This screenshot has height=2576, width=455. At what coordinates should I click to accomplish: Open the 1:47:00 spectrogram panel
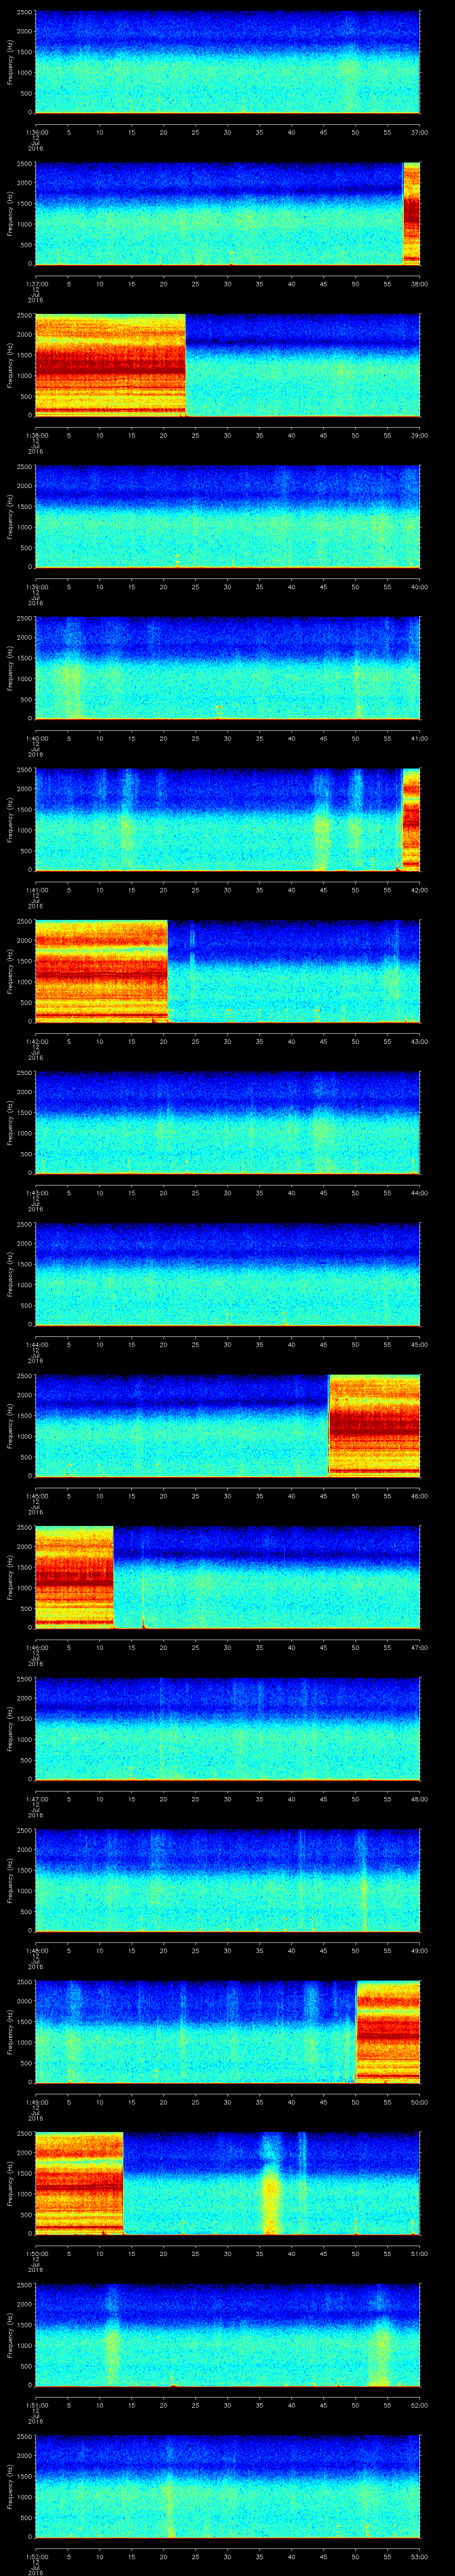227,1729
